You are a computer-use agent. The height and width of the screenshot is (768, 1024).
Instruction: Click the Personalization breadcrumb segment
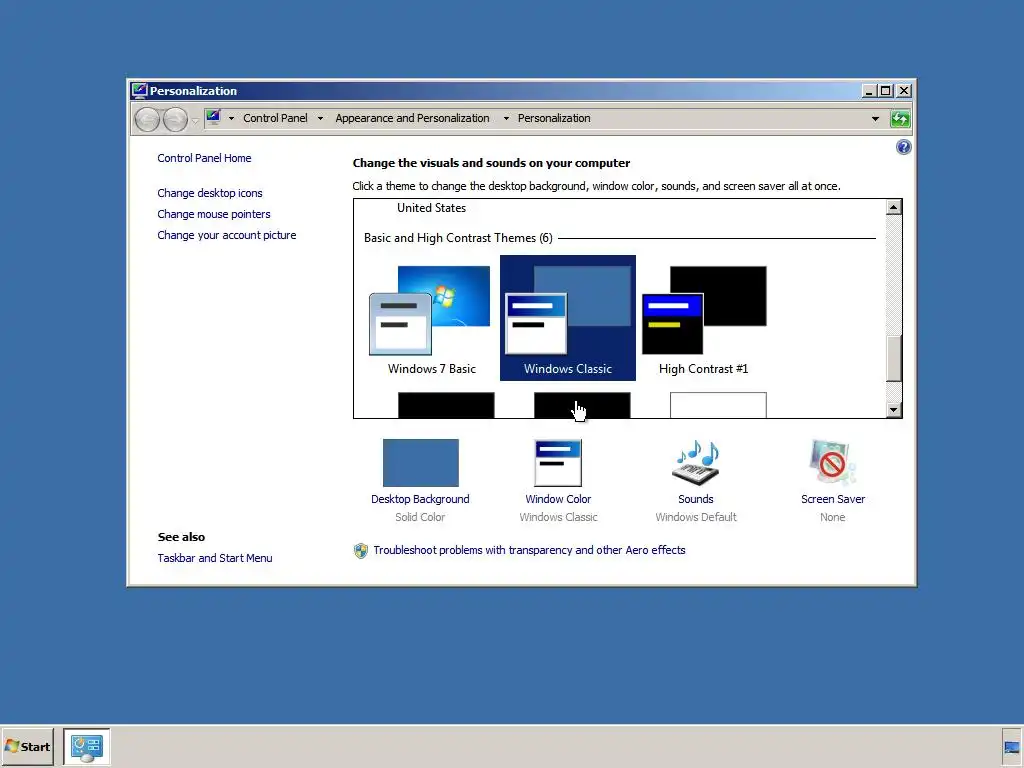pos(554,118)
